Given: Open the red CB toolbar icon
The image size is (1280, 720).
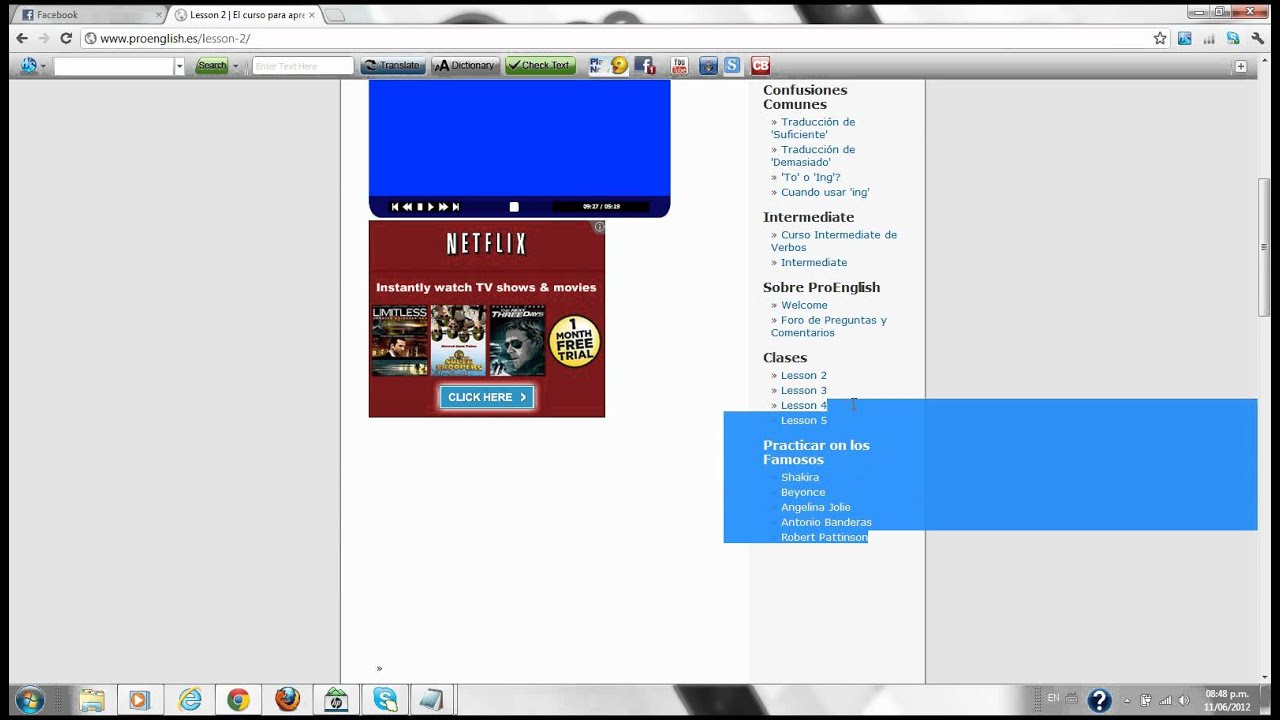Looking at the screenshot, I should click(x=761, y=66).
